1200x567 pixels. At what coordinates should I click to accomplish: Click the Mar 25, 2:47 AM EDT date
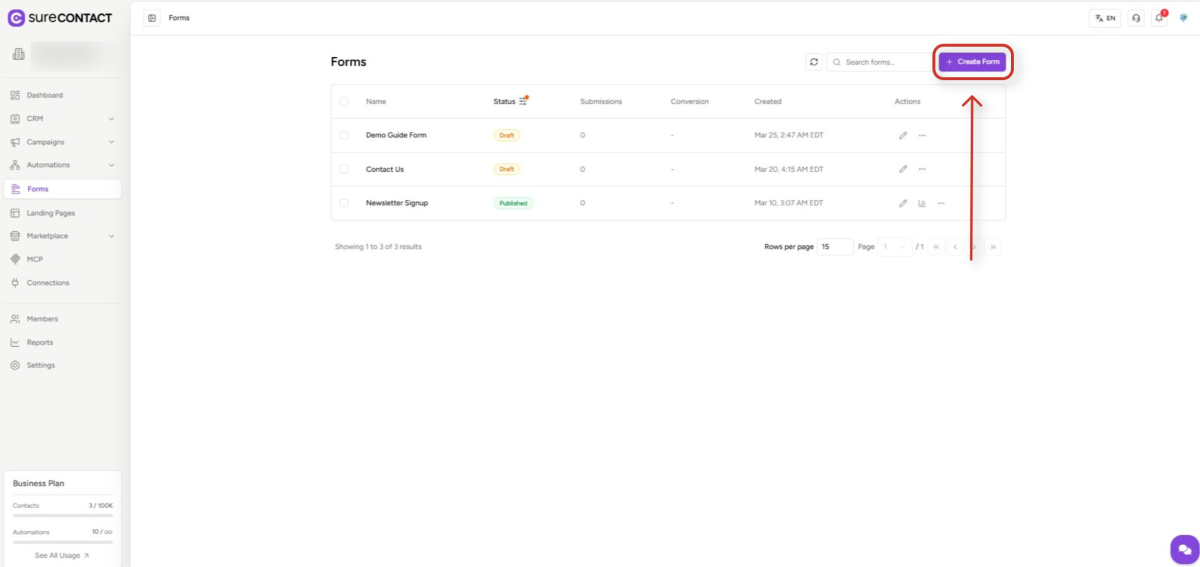[789, 135]
